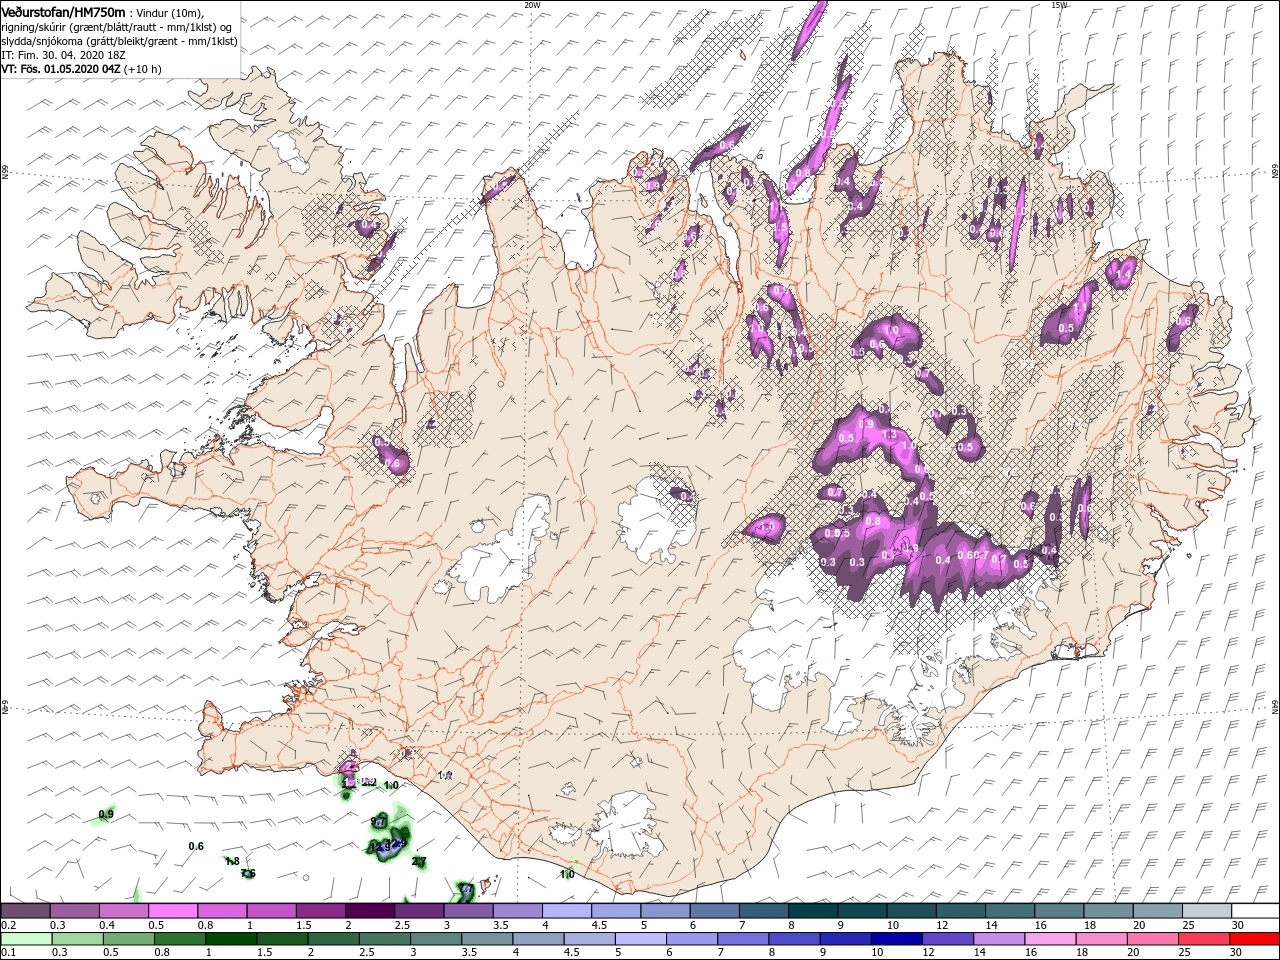
Task: Click the 1.4 snowfall value in the northeast
Action: click(1123, 274)
